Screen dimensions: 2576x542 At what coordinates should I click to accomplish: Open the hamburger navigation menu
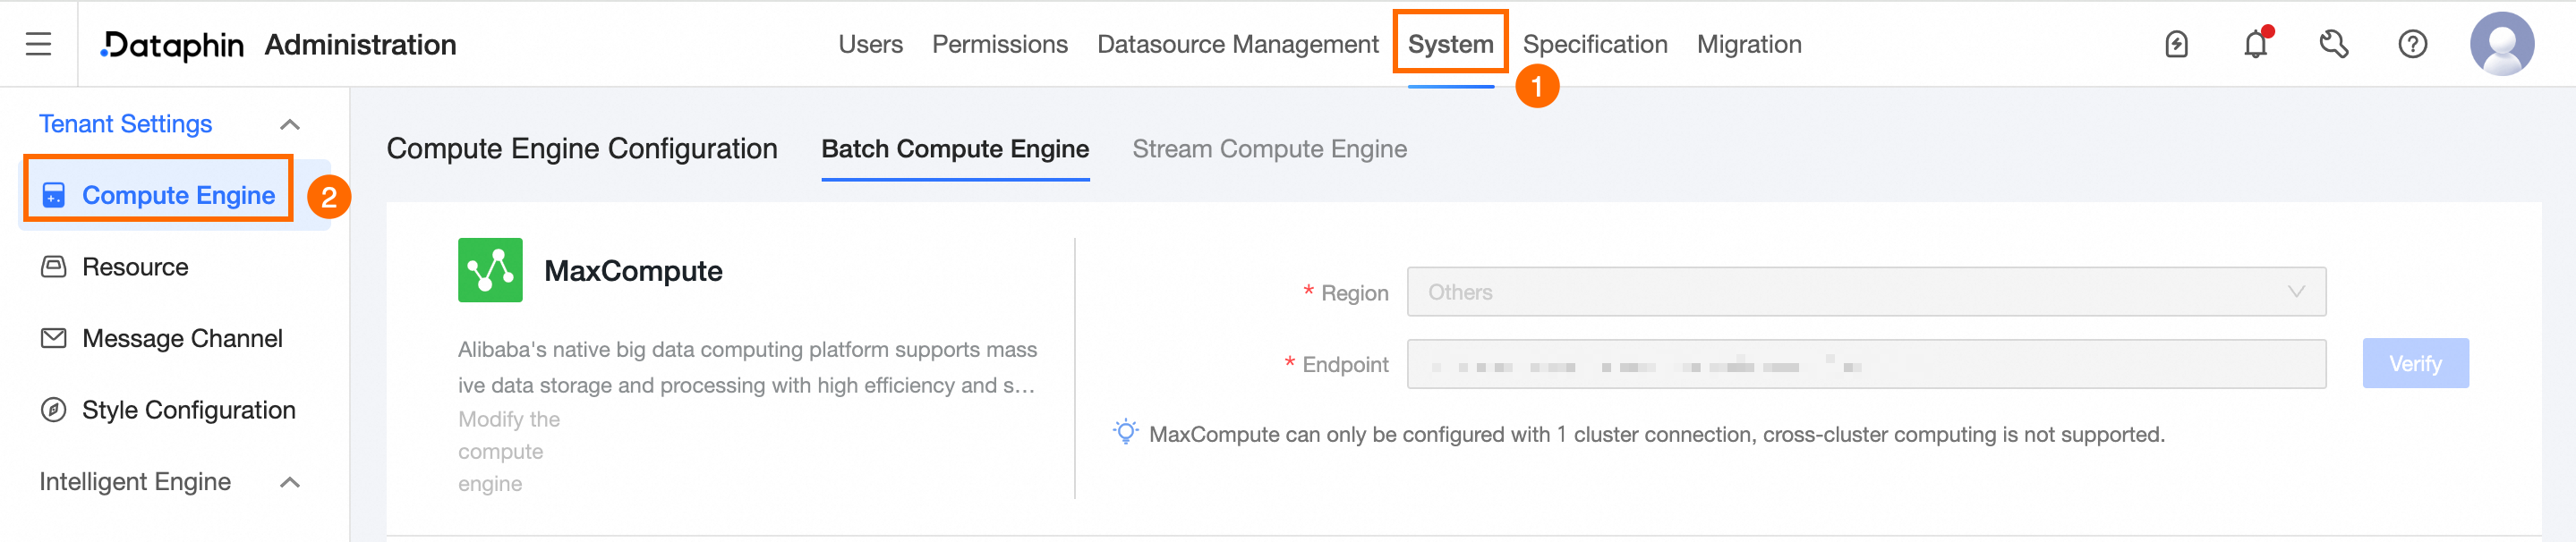click(x=38, y=44)
